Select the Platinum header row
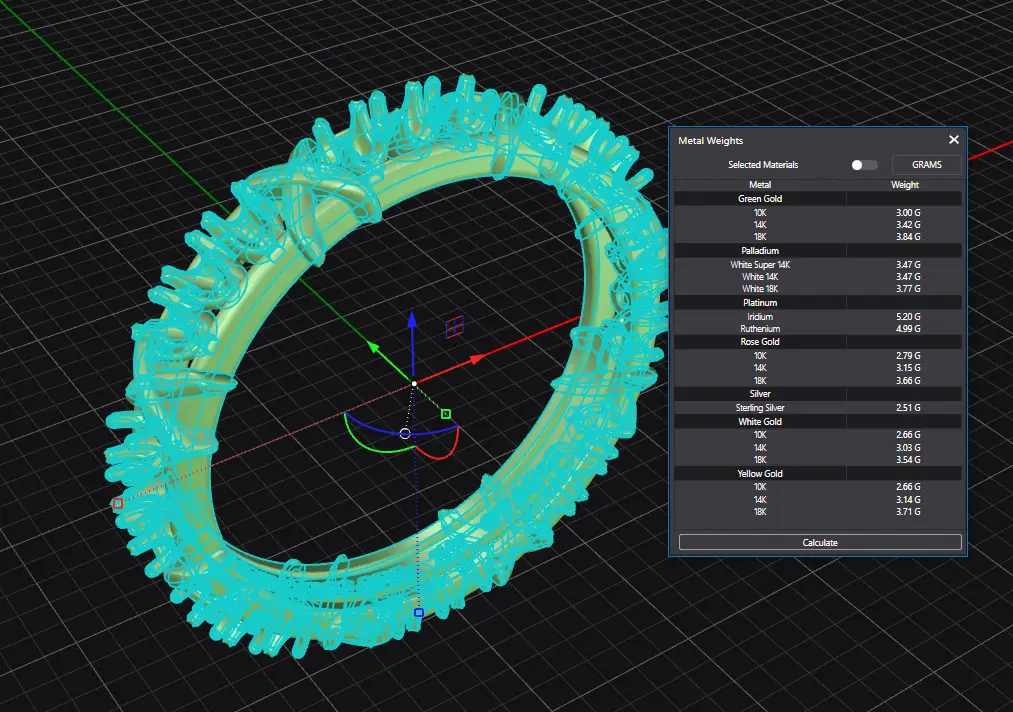The height and width of the screenshot is (712, 1013). [818, 302]
